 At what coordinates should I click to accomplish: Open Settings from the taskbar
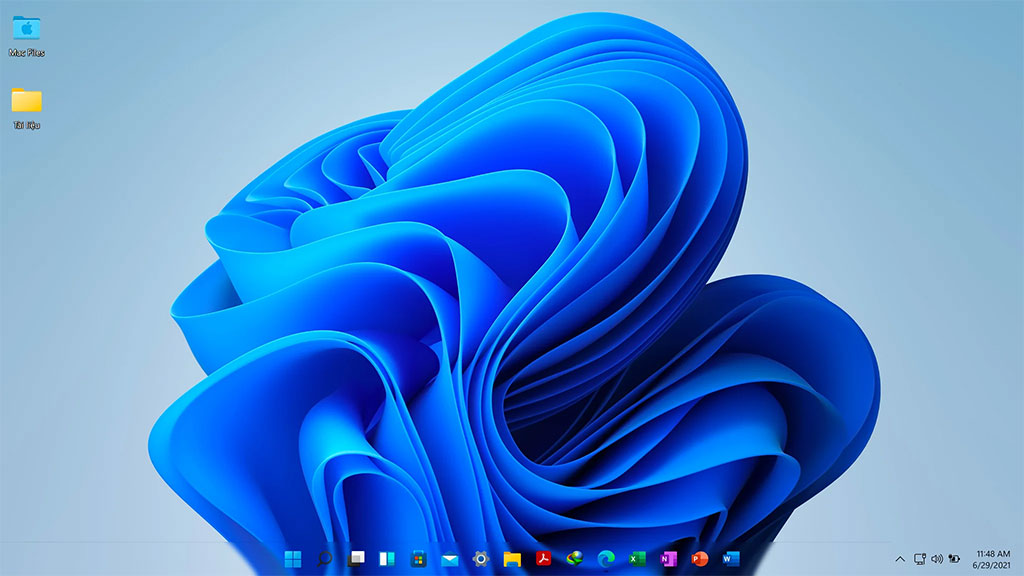click(x=479, y=558)
